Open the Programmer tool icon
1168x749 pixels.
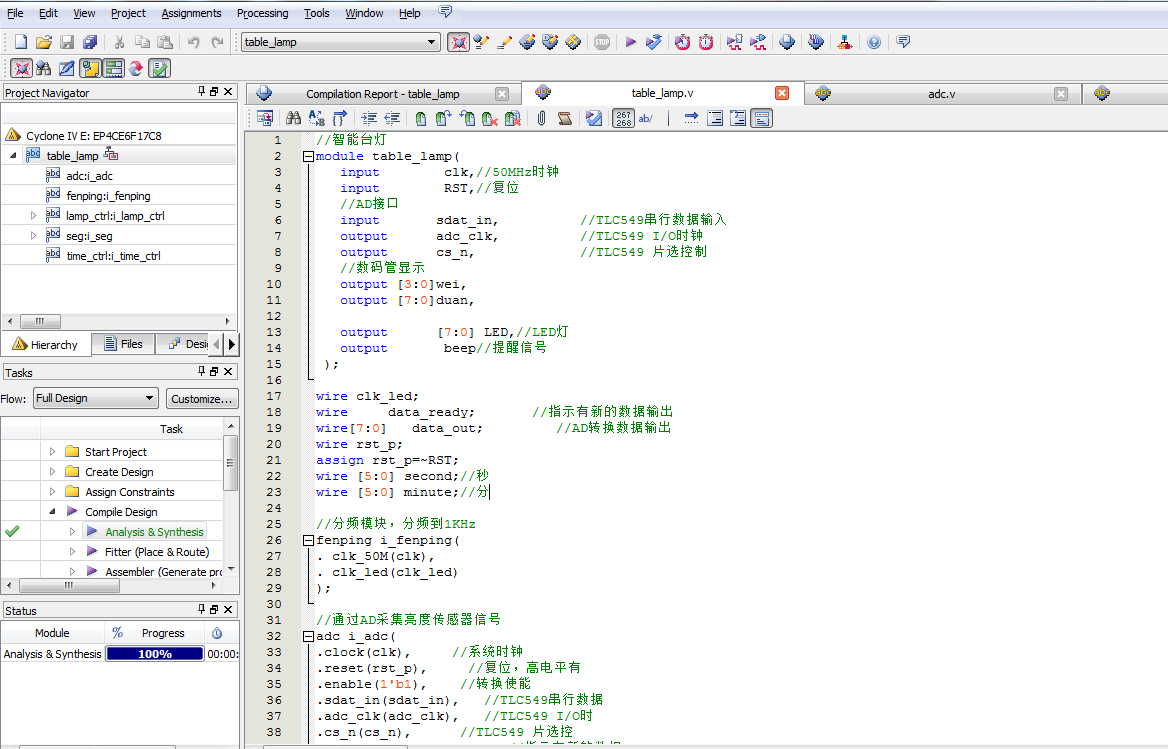click(816, 42)
